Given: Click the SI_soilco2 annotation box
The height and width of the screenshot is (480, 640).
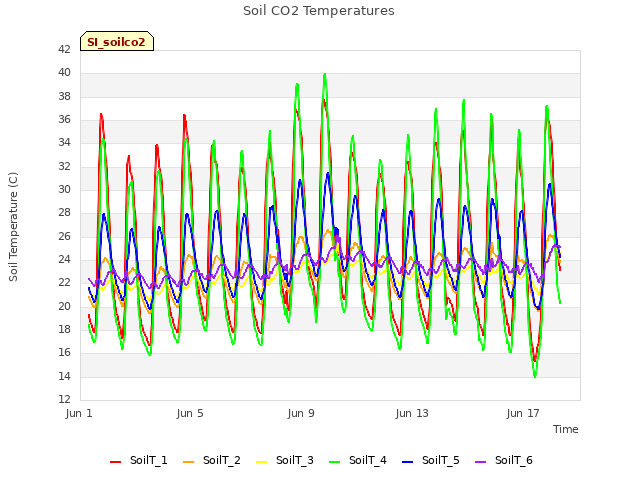Looking at the screenshot, I should 117,41.
